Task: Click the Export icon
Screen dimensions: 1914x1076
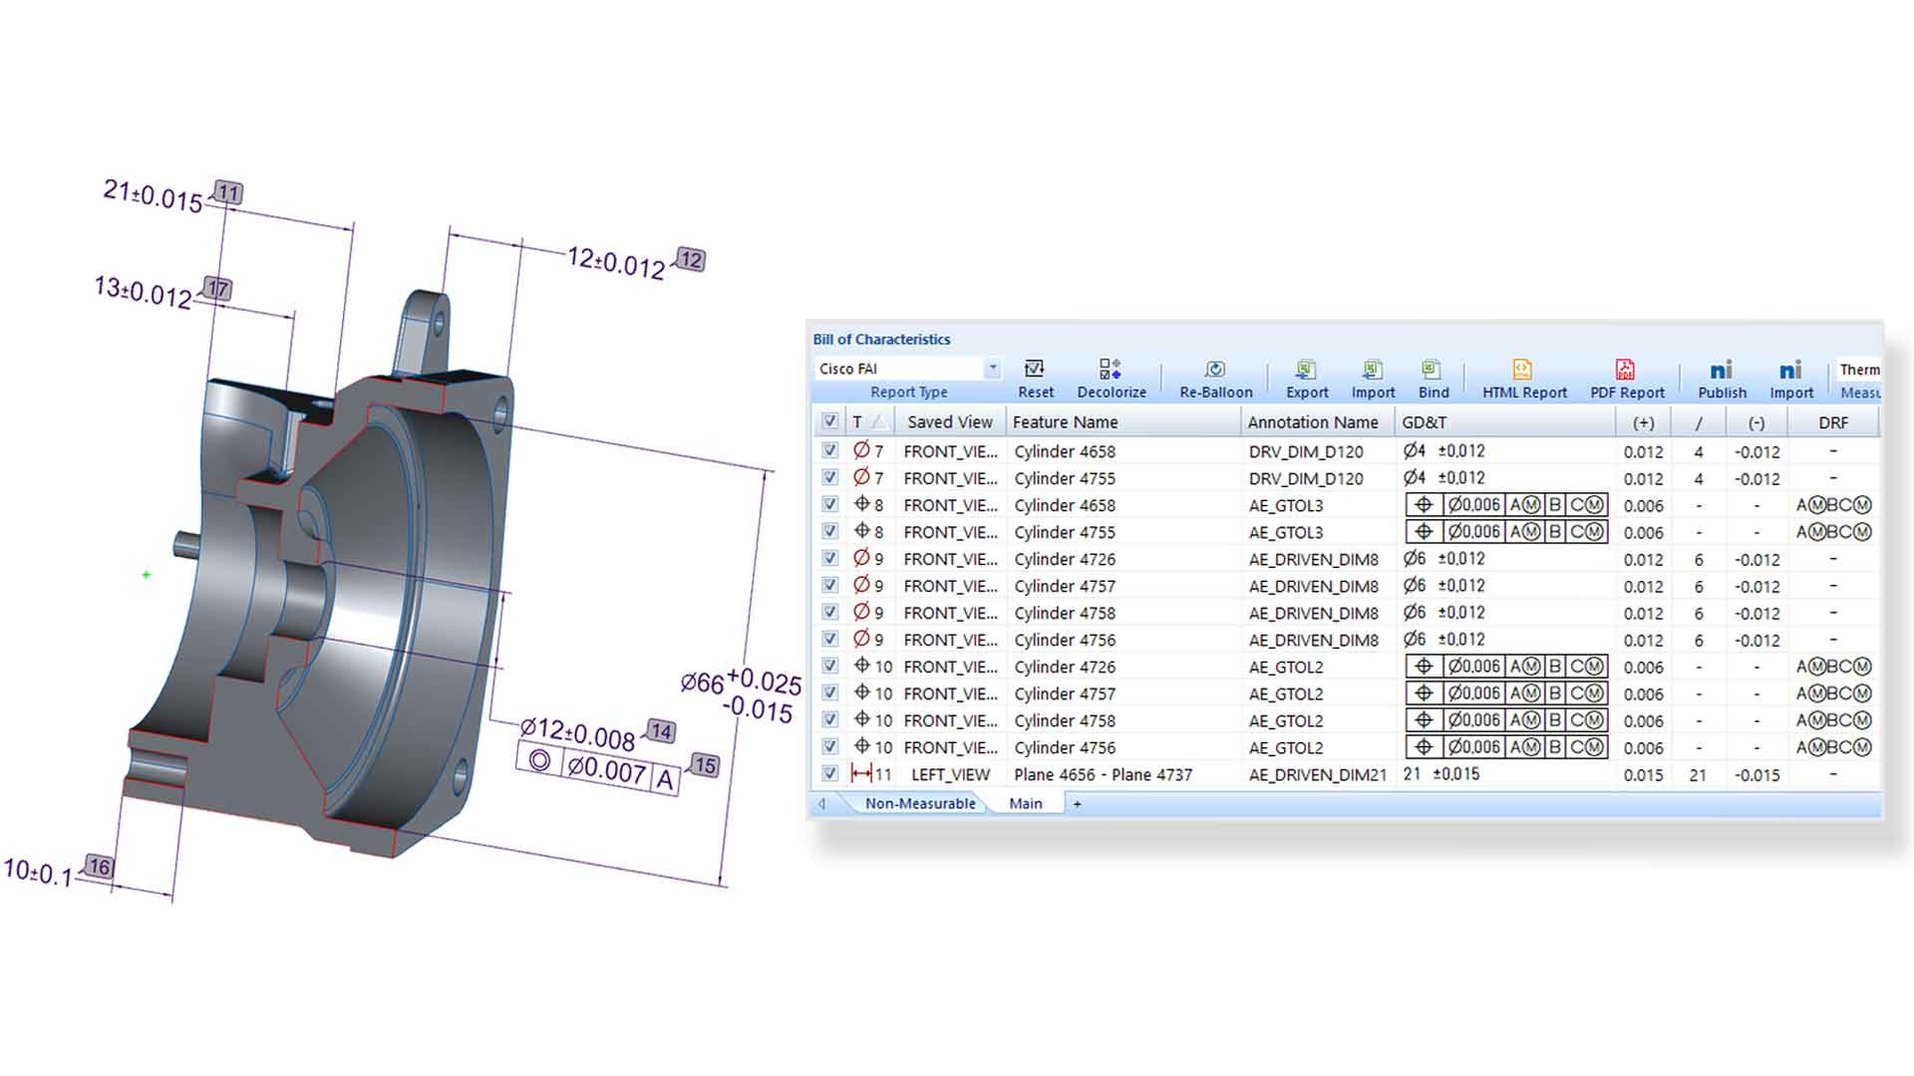Action: (1306, 370)
